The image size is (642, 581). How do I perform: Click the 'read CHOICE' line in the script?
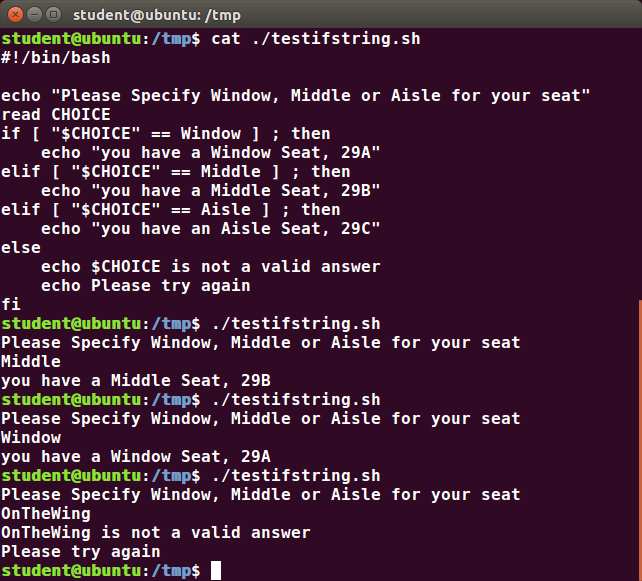point(56,115)
